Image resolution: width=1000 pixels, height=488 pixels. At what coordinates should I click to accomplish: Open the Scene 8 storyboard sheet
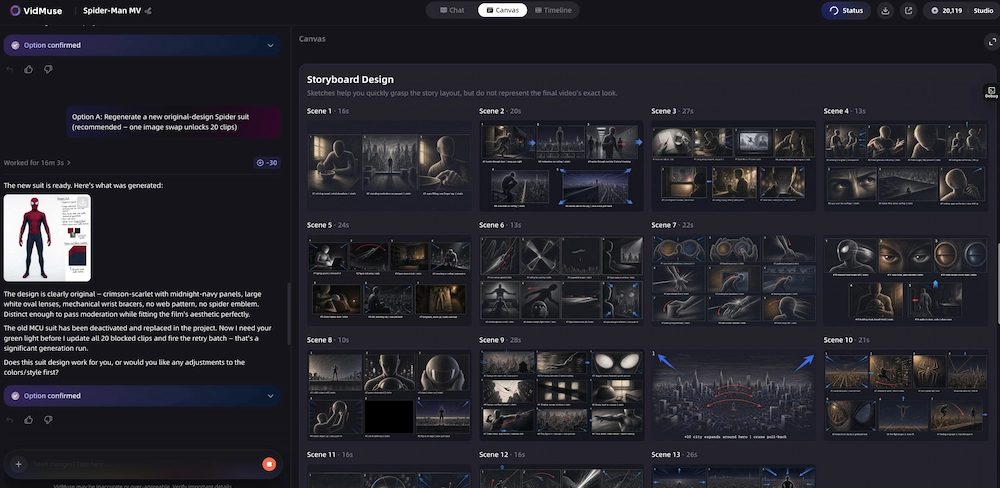[x=389, y=395]
